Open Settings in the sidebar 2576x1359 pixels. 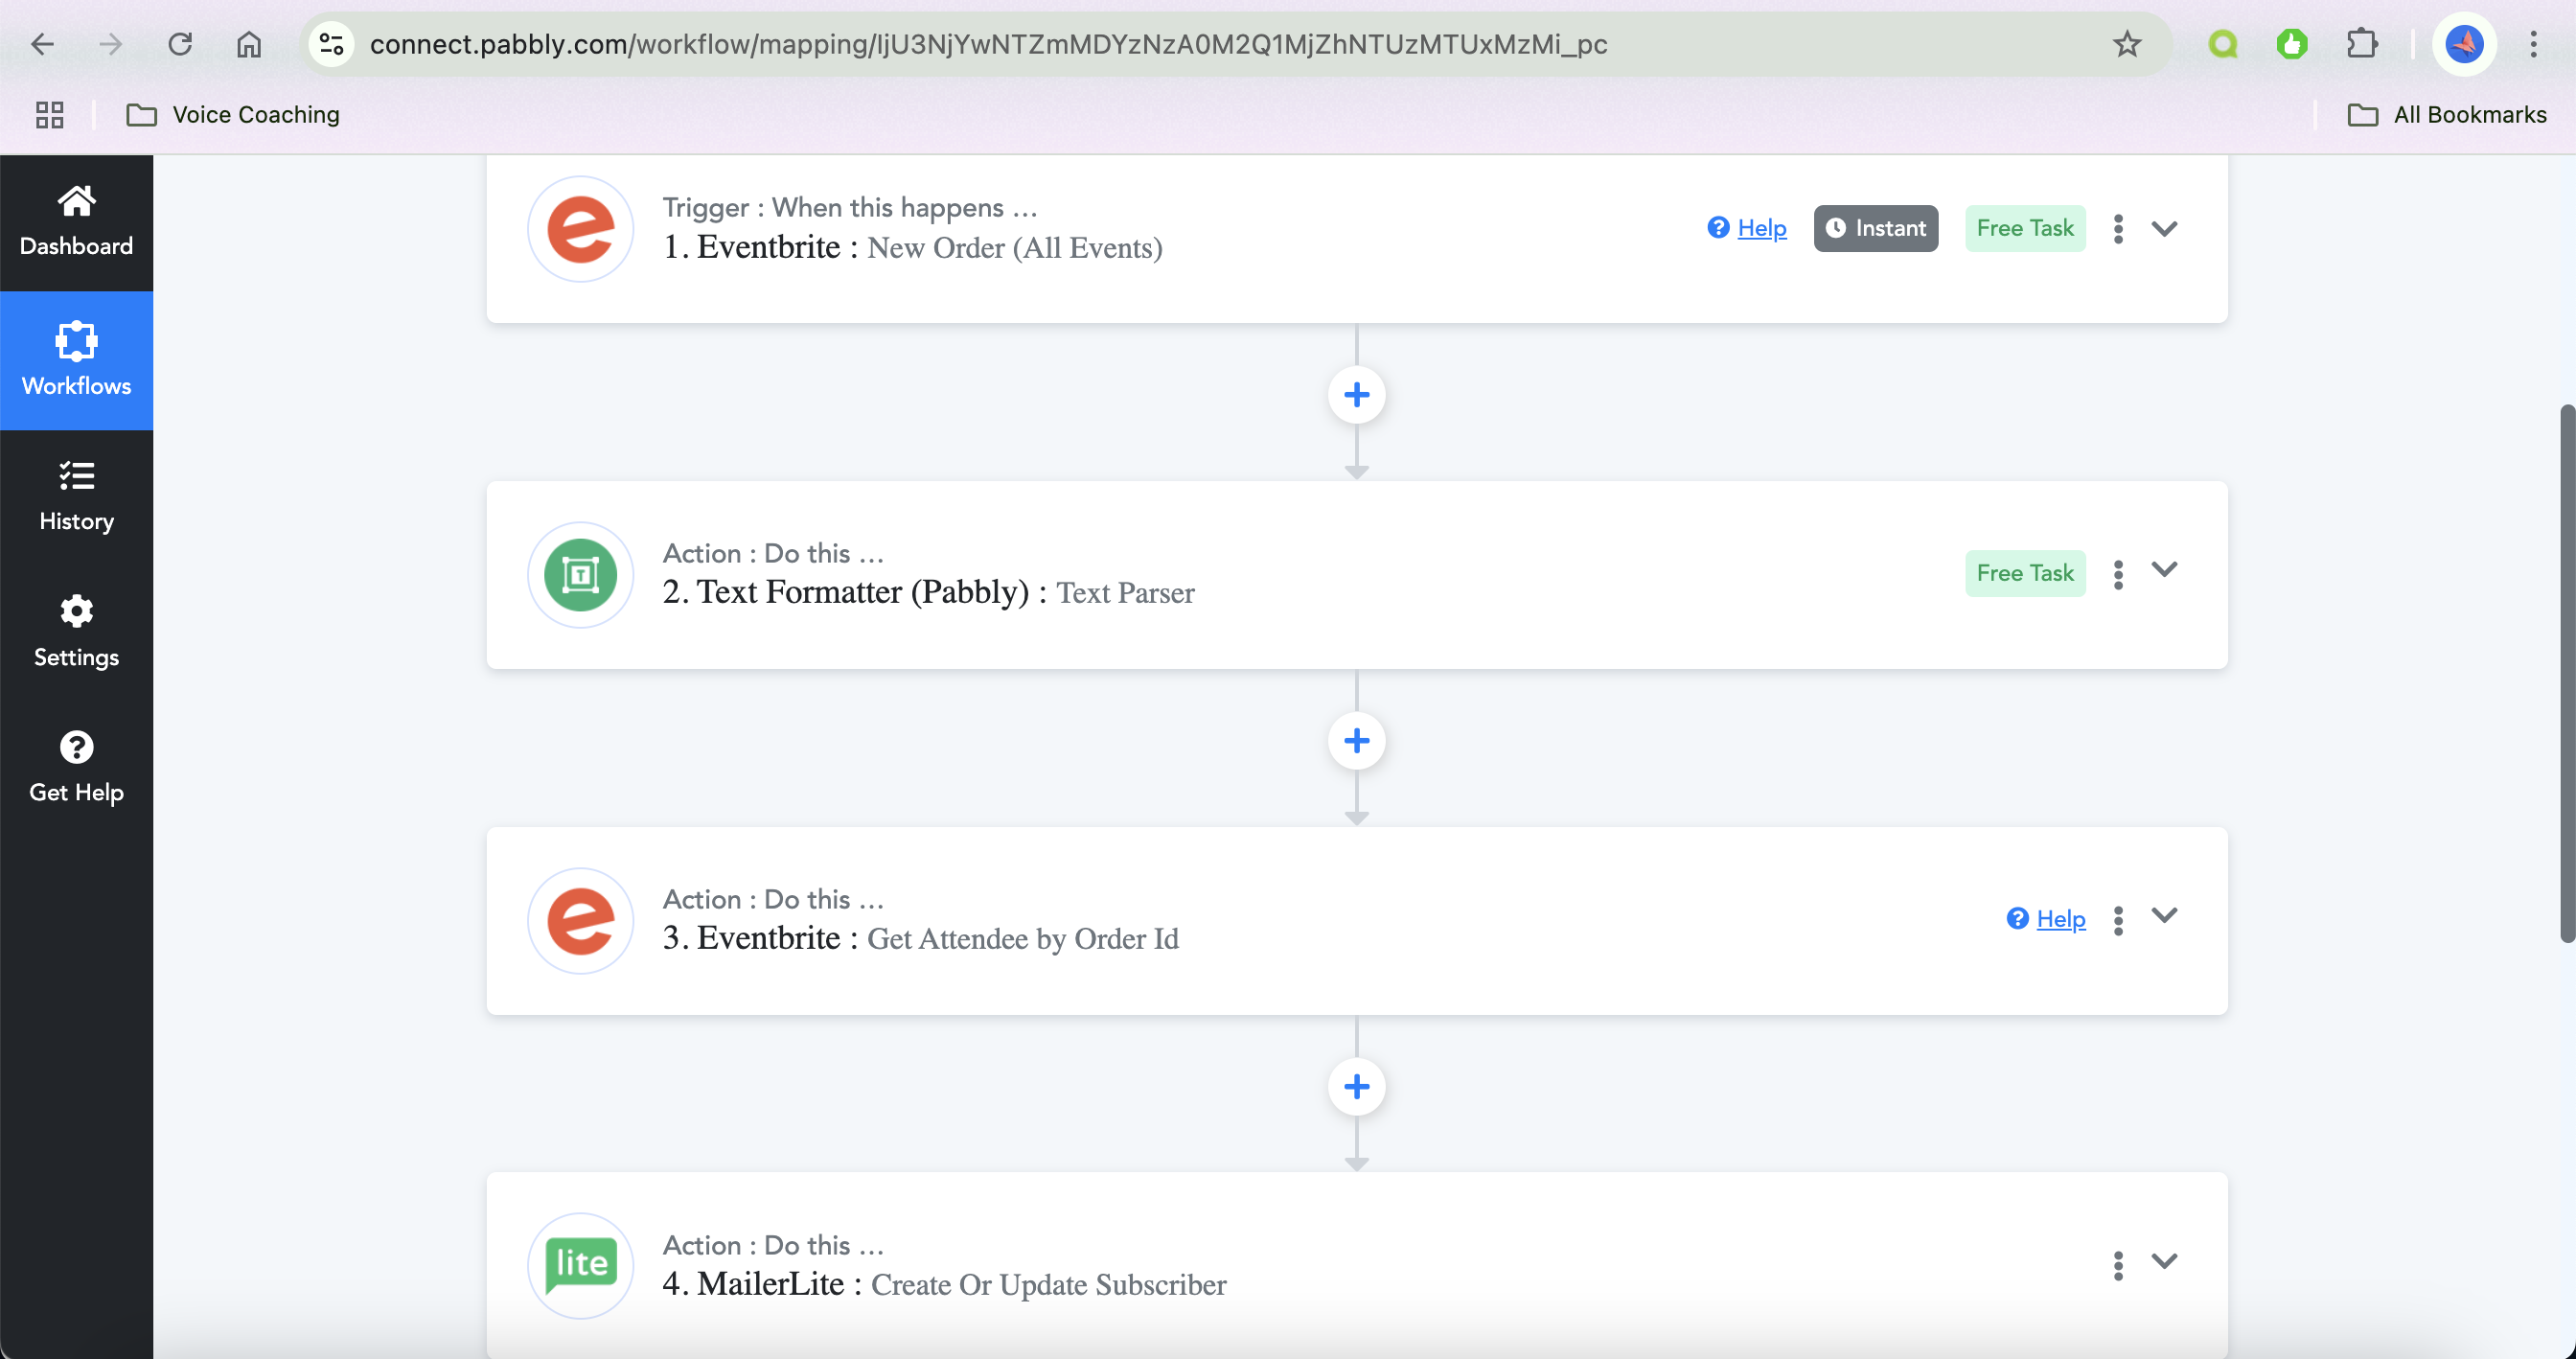(76, 632)
